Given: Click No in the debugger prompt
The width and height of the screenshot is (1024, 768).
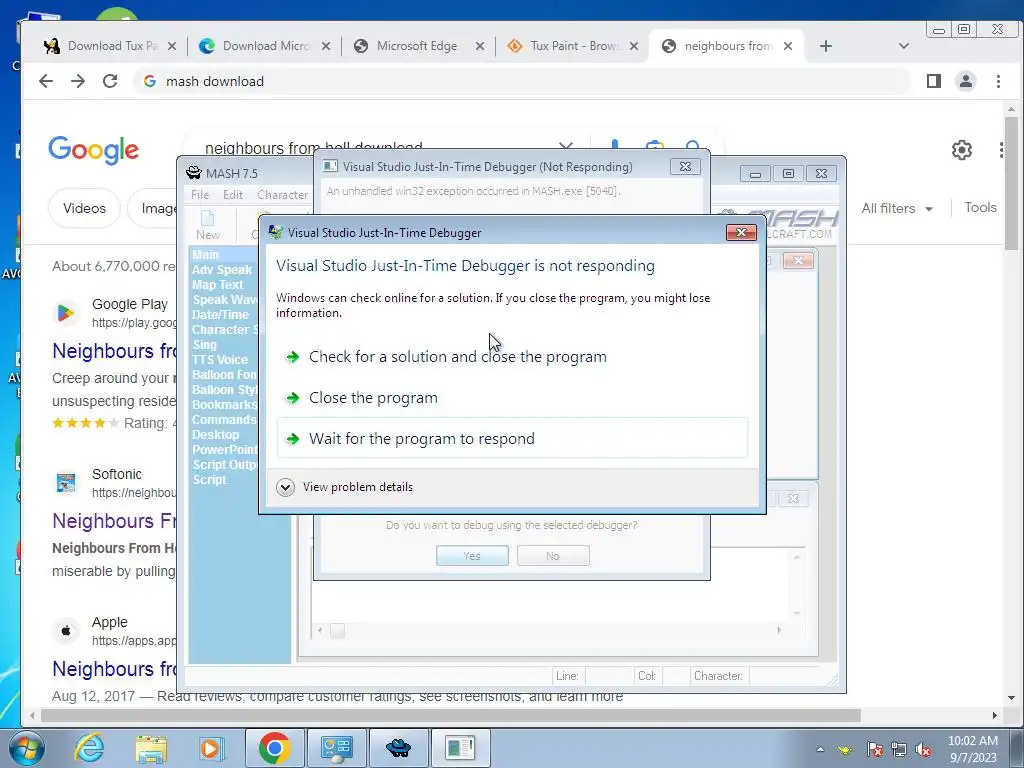Looking at the screenshot, I should click(553, 556).
